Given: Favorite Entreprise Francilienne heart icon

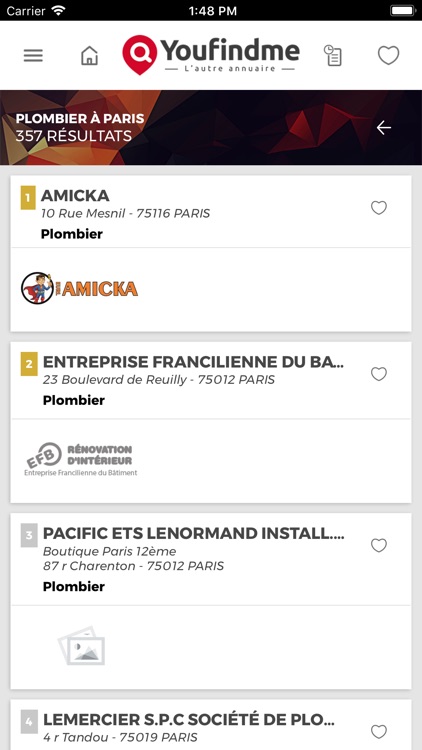Looking at the screenshot, I should (379, 374).
